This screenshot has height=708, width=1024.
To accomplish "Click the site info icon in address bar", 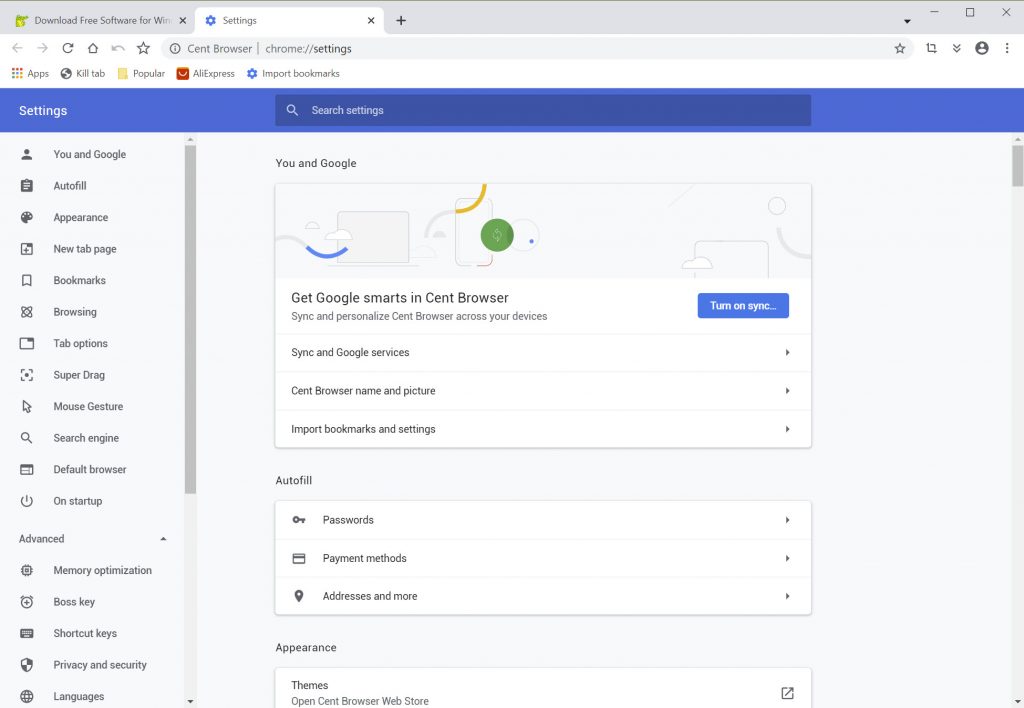I will (175, 48).
